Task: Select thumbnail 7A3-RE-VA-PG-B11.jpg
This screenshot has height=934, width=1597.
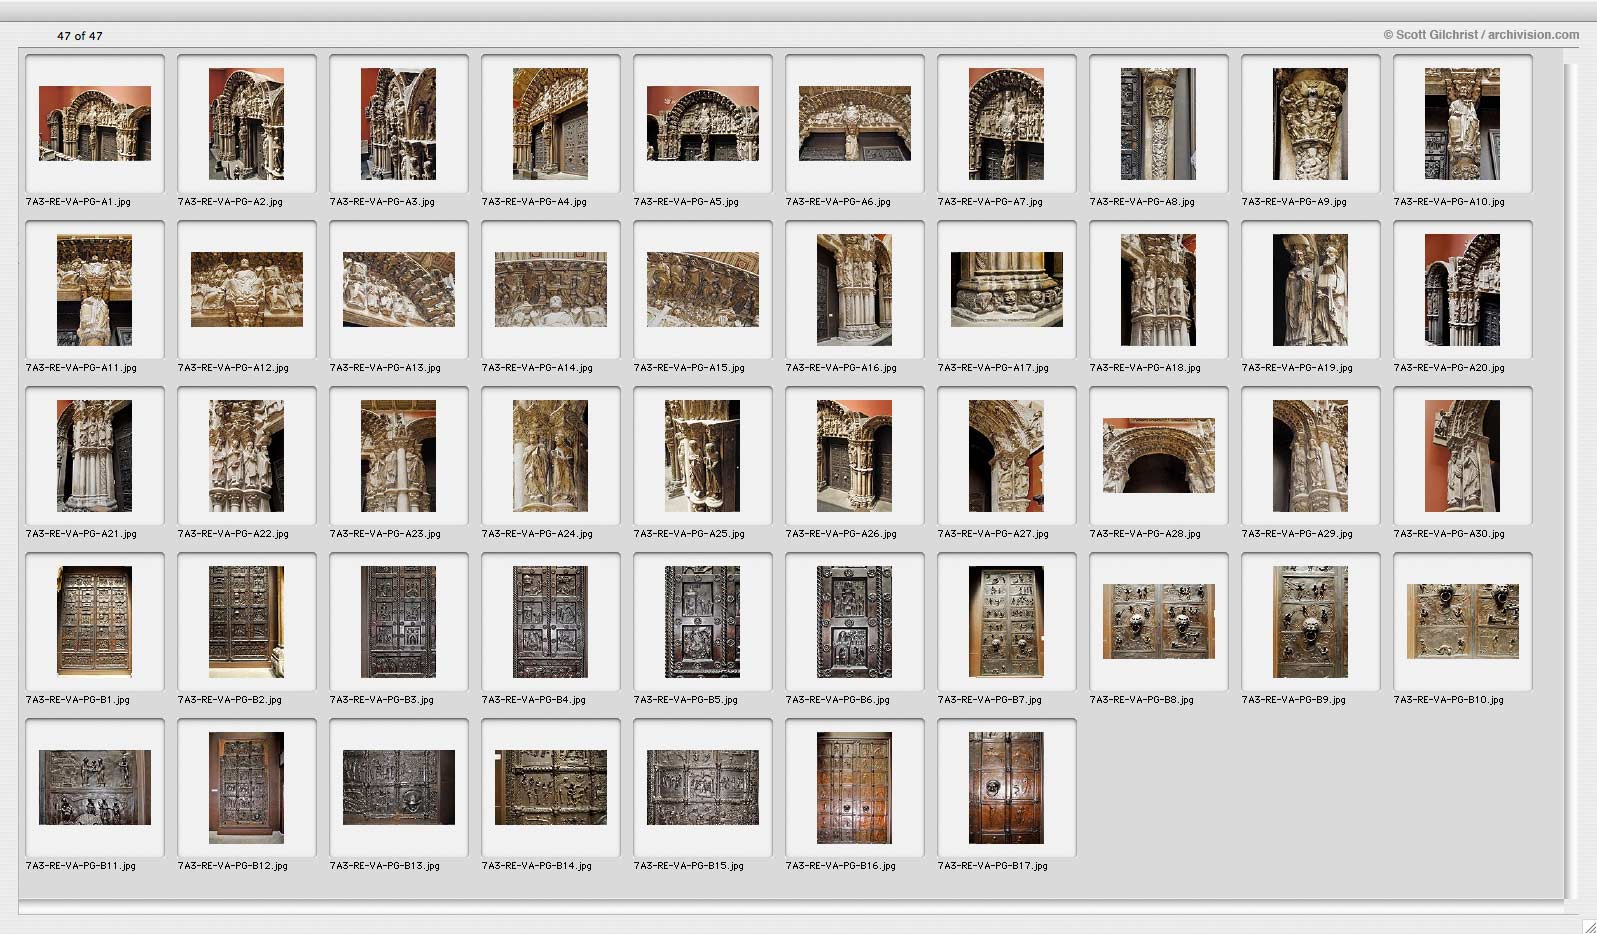Action: coord(95,787)
